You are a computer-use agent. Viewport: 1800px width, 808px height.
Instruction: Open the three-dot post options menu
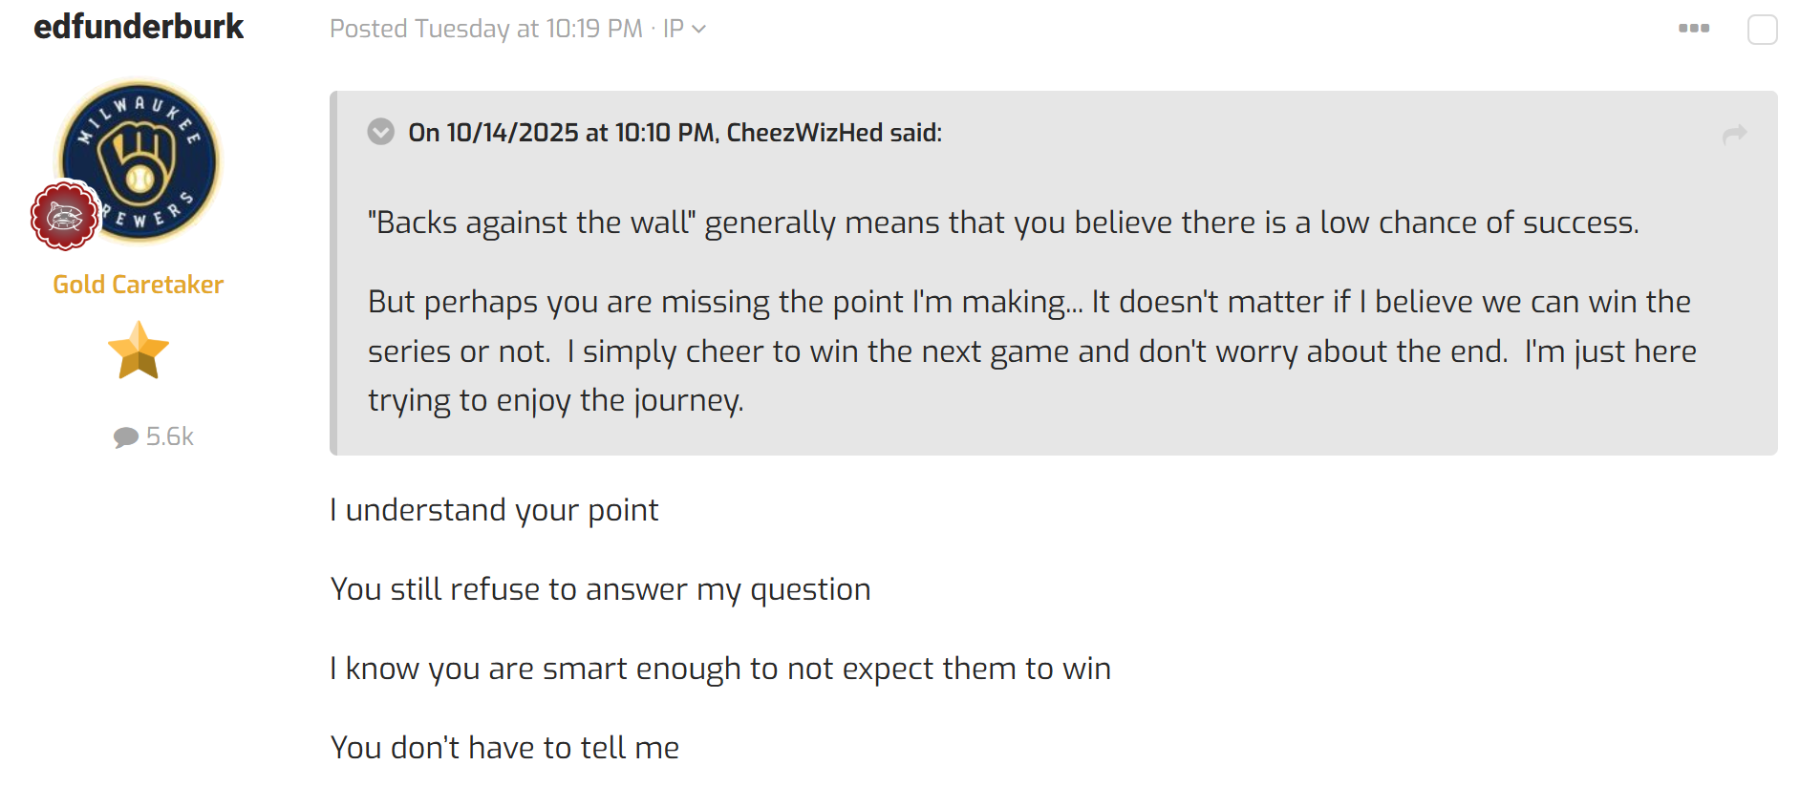coord(1693,28)
